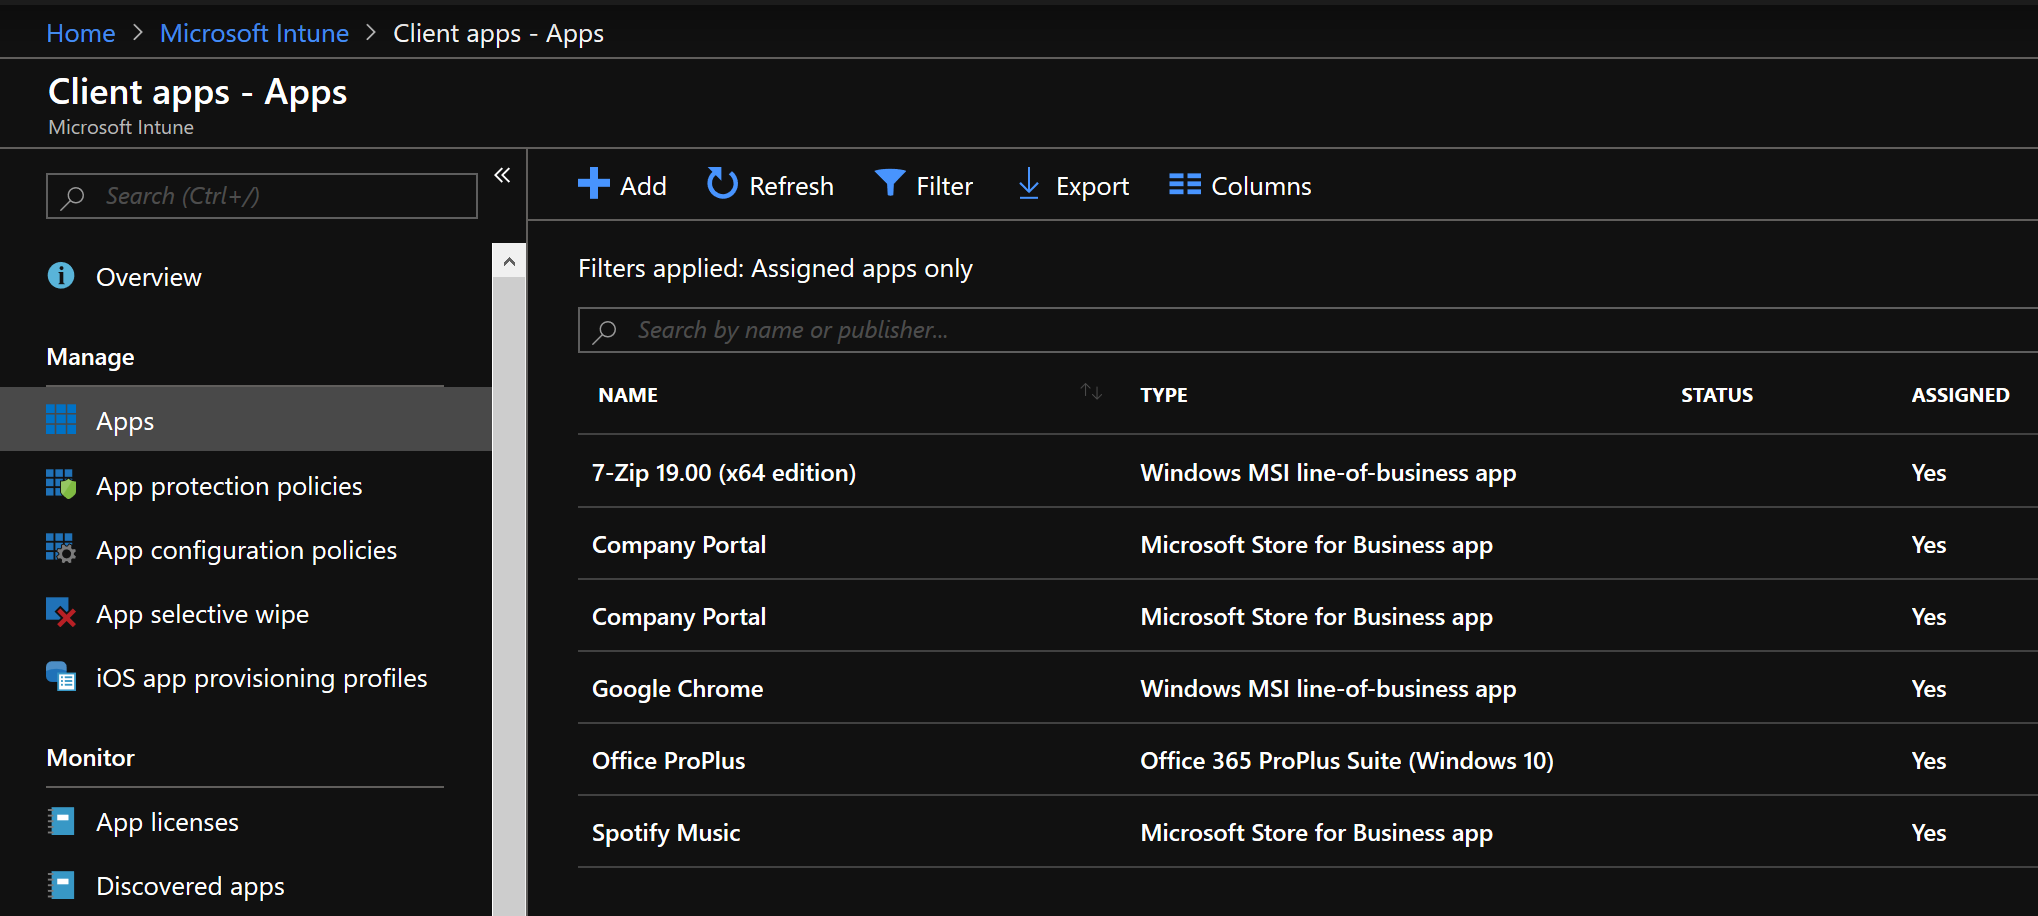This screenshot has width=2038, height=916.
Task: Click Yes in the Google Chrome row
Action: point(1929,688)
